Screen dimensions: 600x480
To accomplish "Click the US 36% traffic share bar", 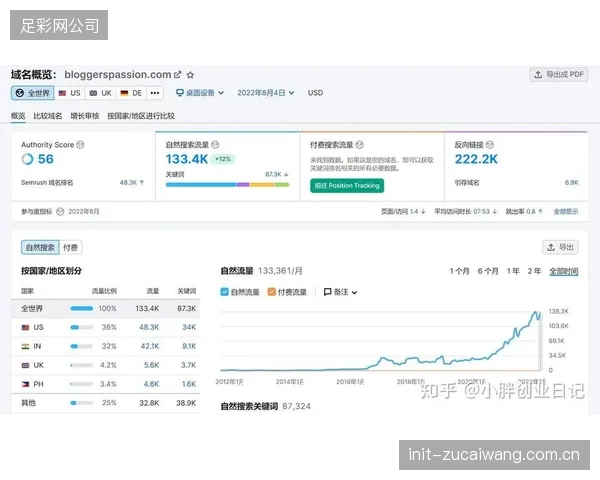I will [x=82, y=327].
